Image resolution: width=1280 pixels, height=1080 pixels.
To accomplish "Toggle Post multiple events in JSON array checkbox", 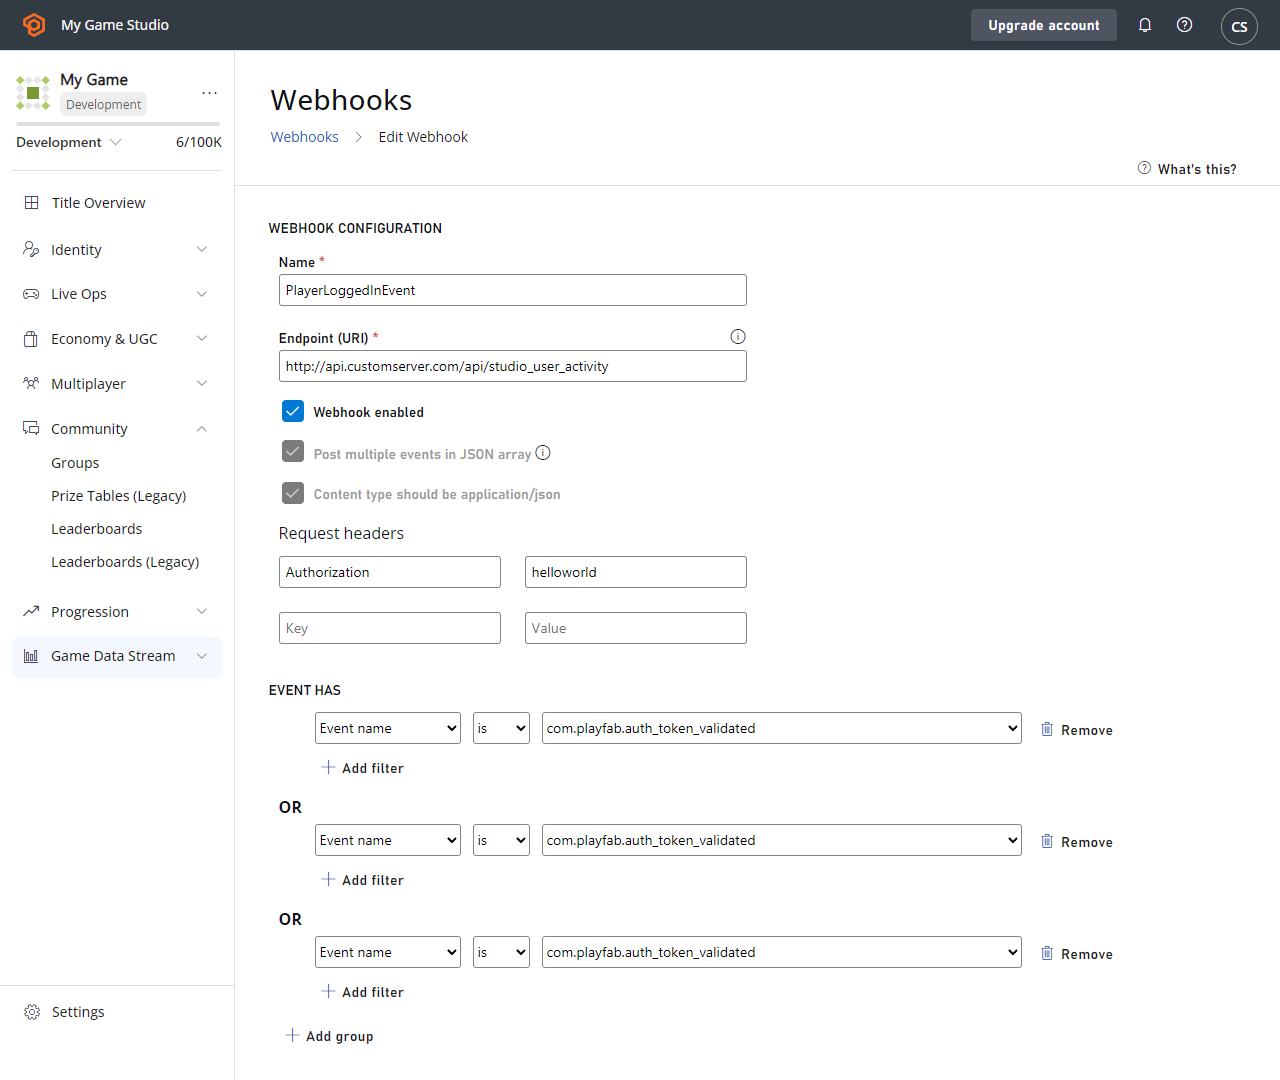I will (293, 452).
